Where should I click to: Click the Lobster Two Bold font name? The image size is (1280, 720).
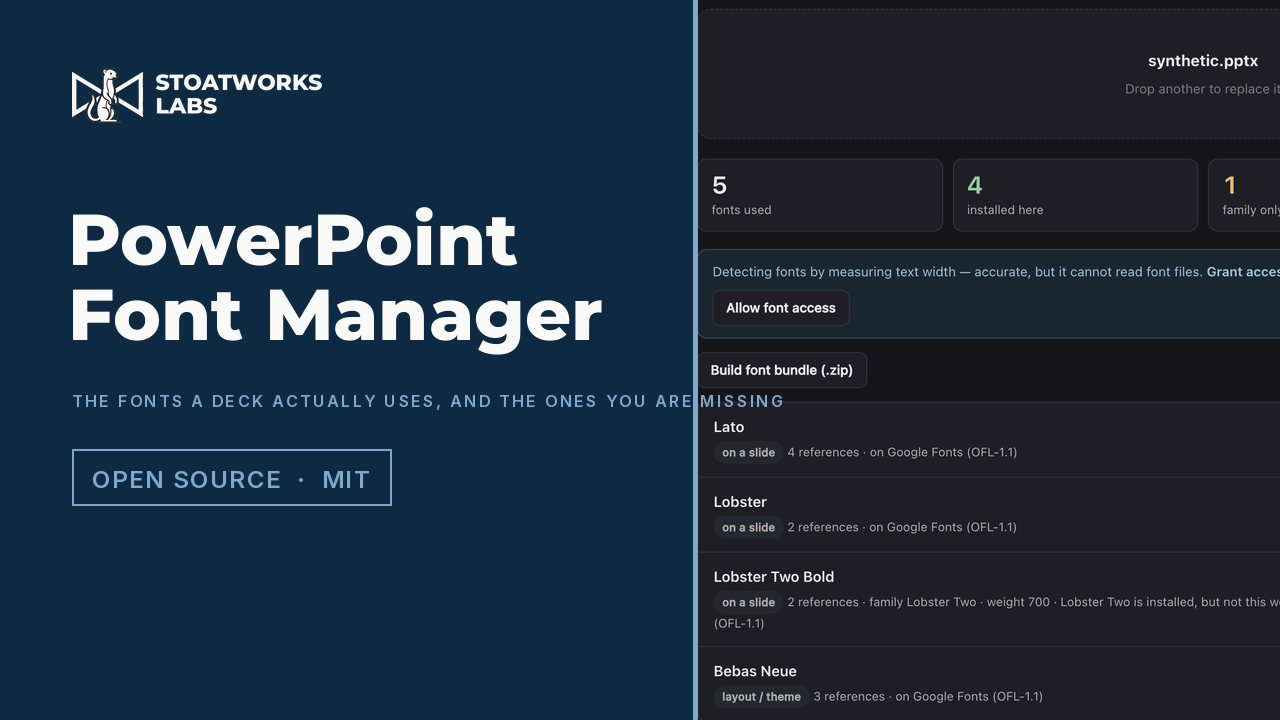774,577
